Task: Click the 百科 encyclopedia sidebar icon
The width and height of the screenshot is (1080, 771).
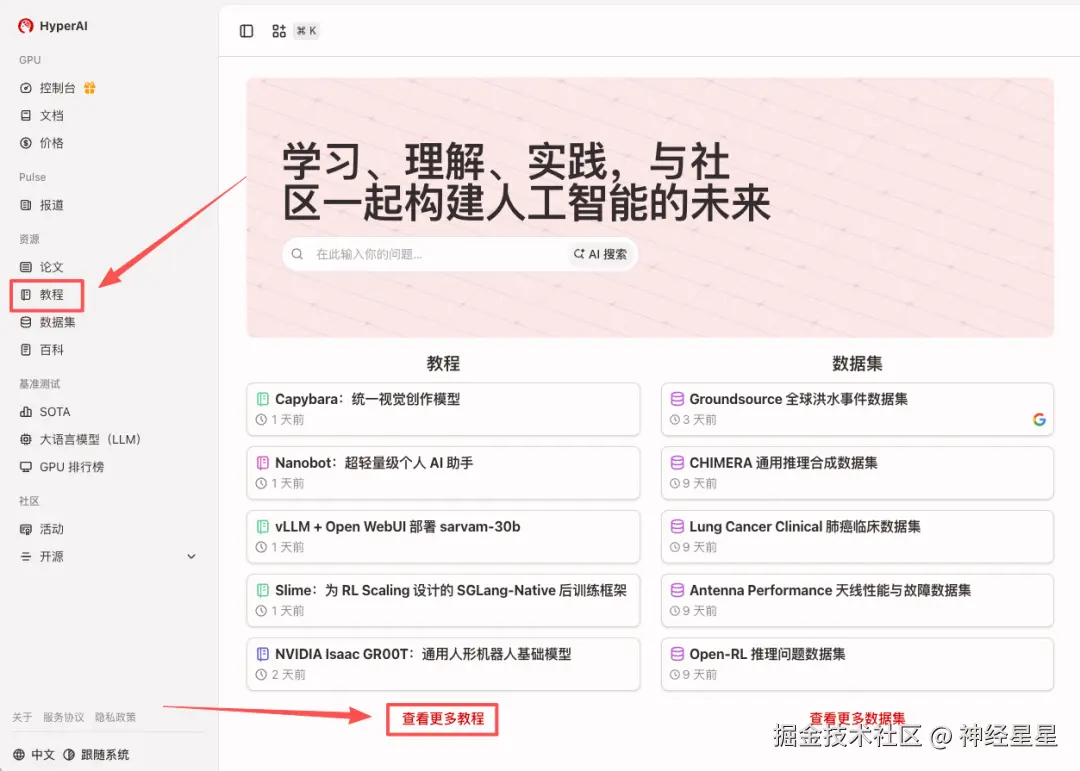Action: (x=27, y=349)
